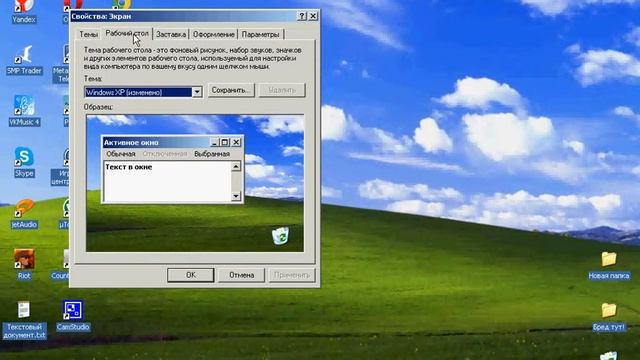Open the Заставка tab
Screen dimensions: 640x360
coord(171,35)
